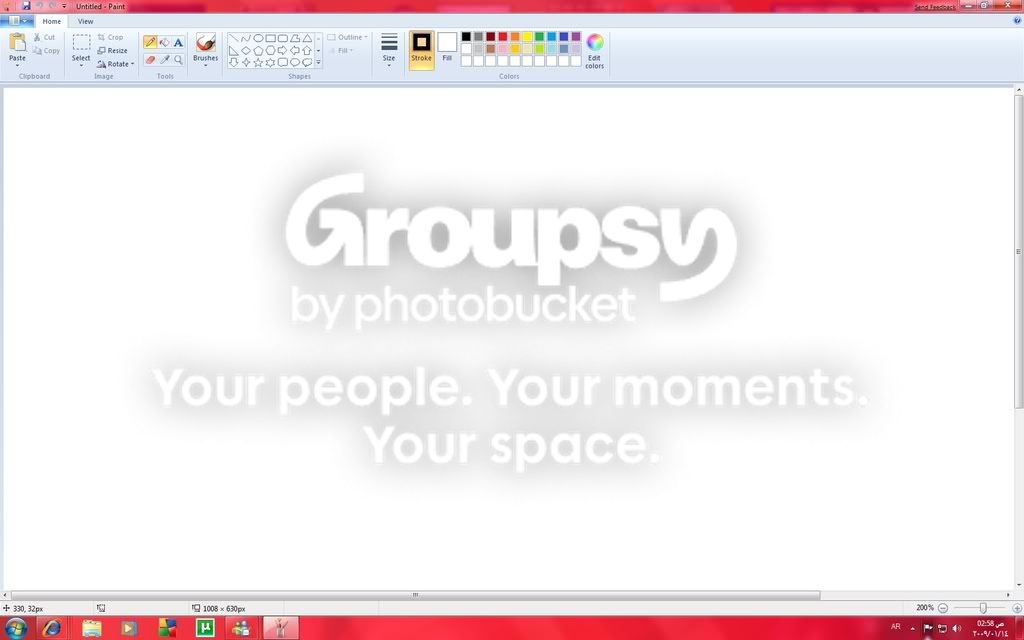This screenshot has width=1024, height=640.
Task: Click the zoom out minus button
Action: (942, 608)
